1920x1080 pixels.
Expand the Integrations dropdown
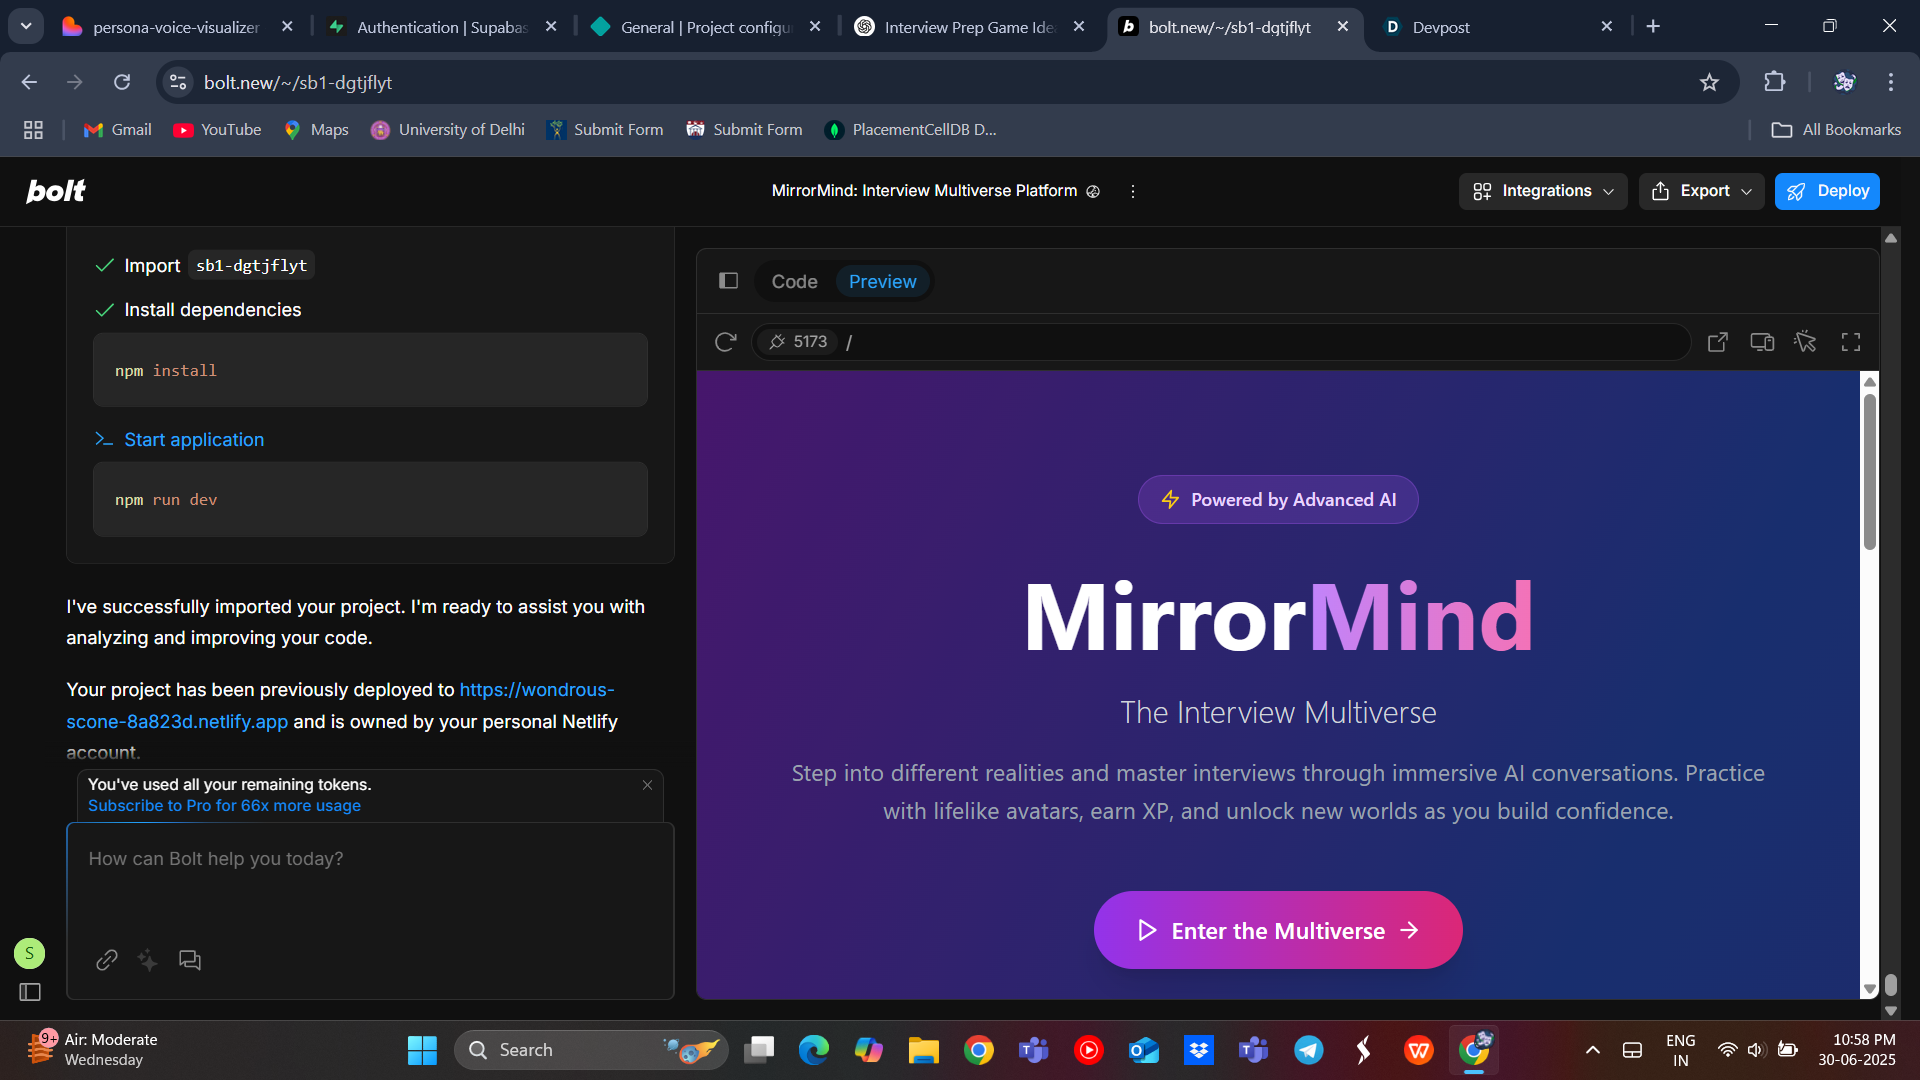1543,191
